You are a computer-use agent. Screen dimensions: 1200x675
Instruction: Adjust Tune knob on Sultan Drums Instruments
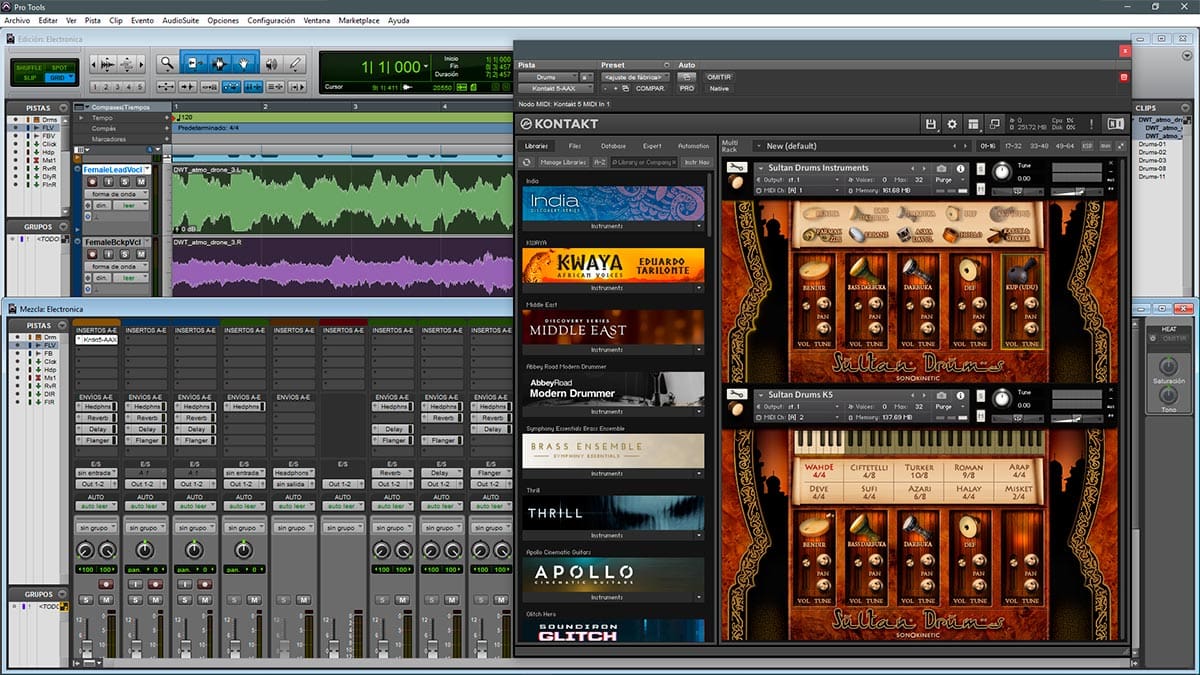pos(1002,172)
